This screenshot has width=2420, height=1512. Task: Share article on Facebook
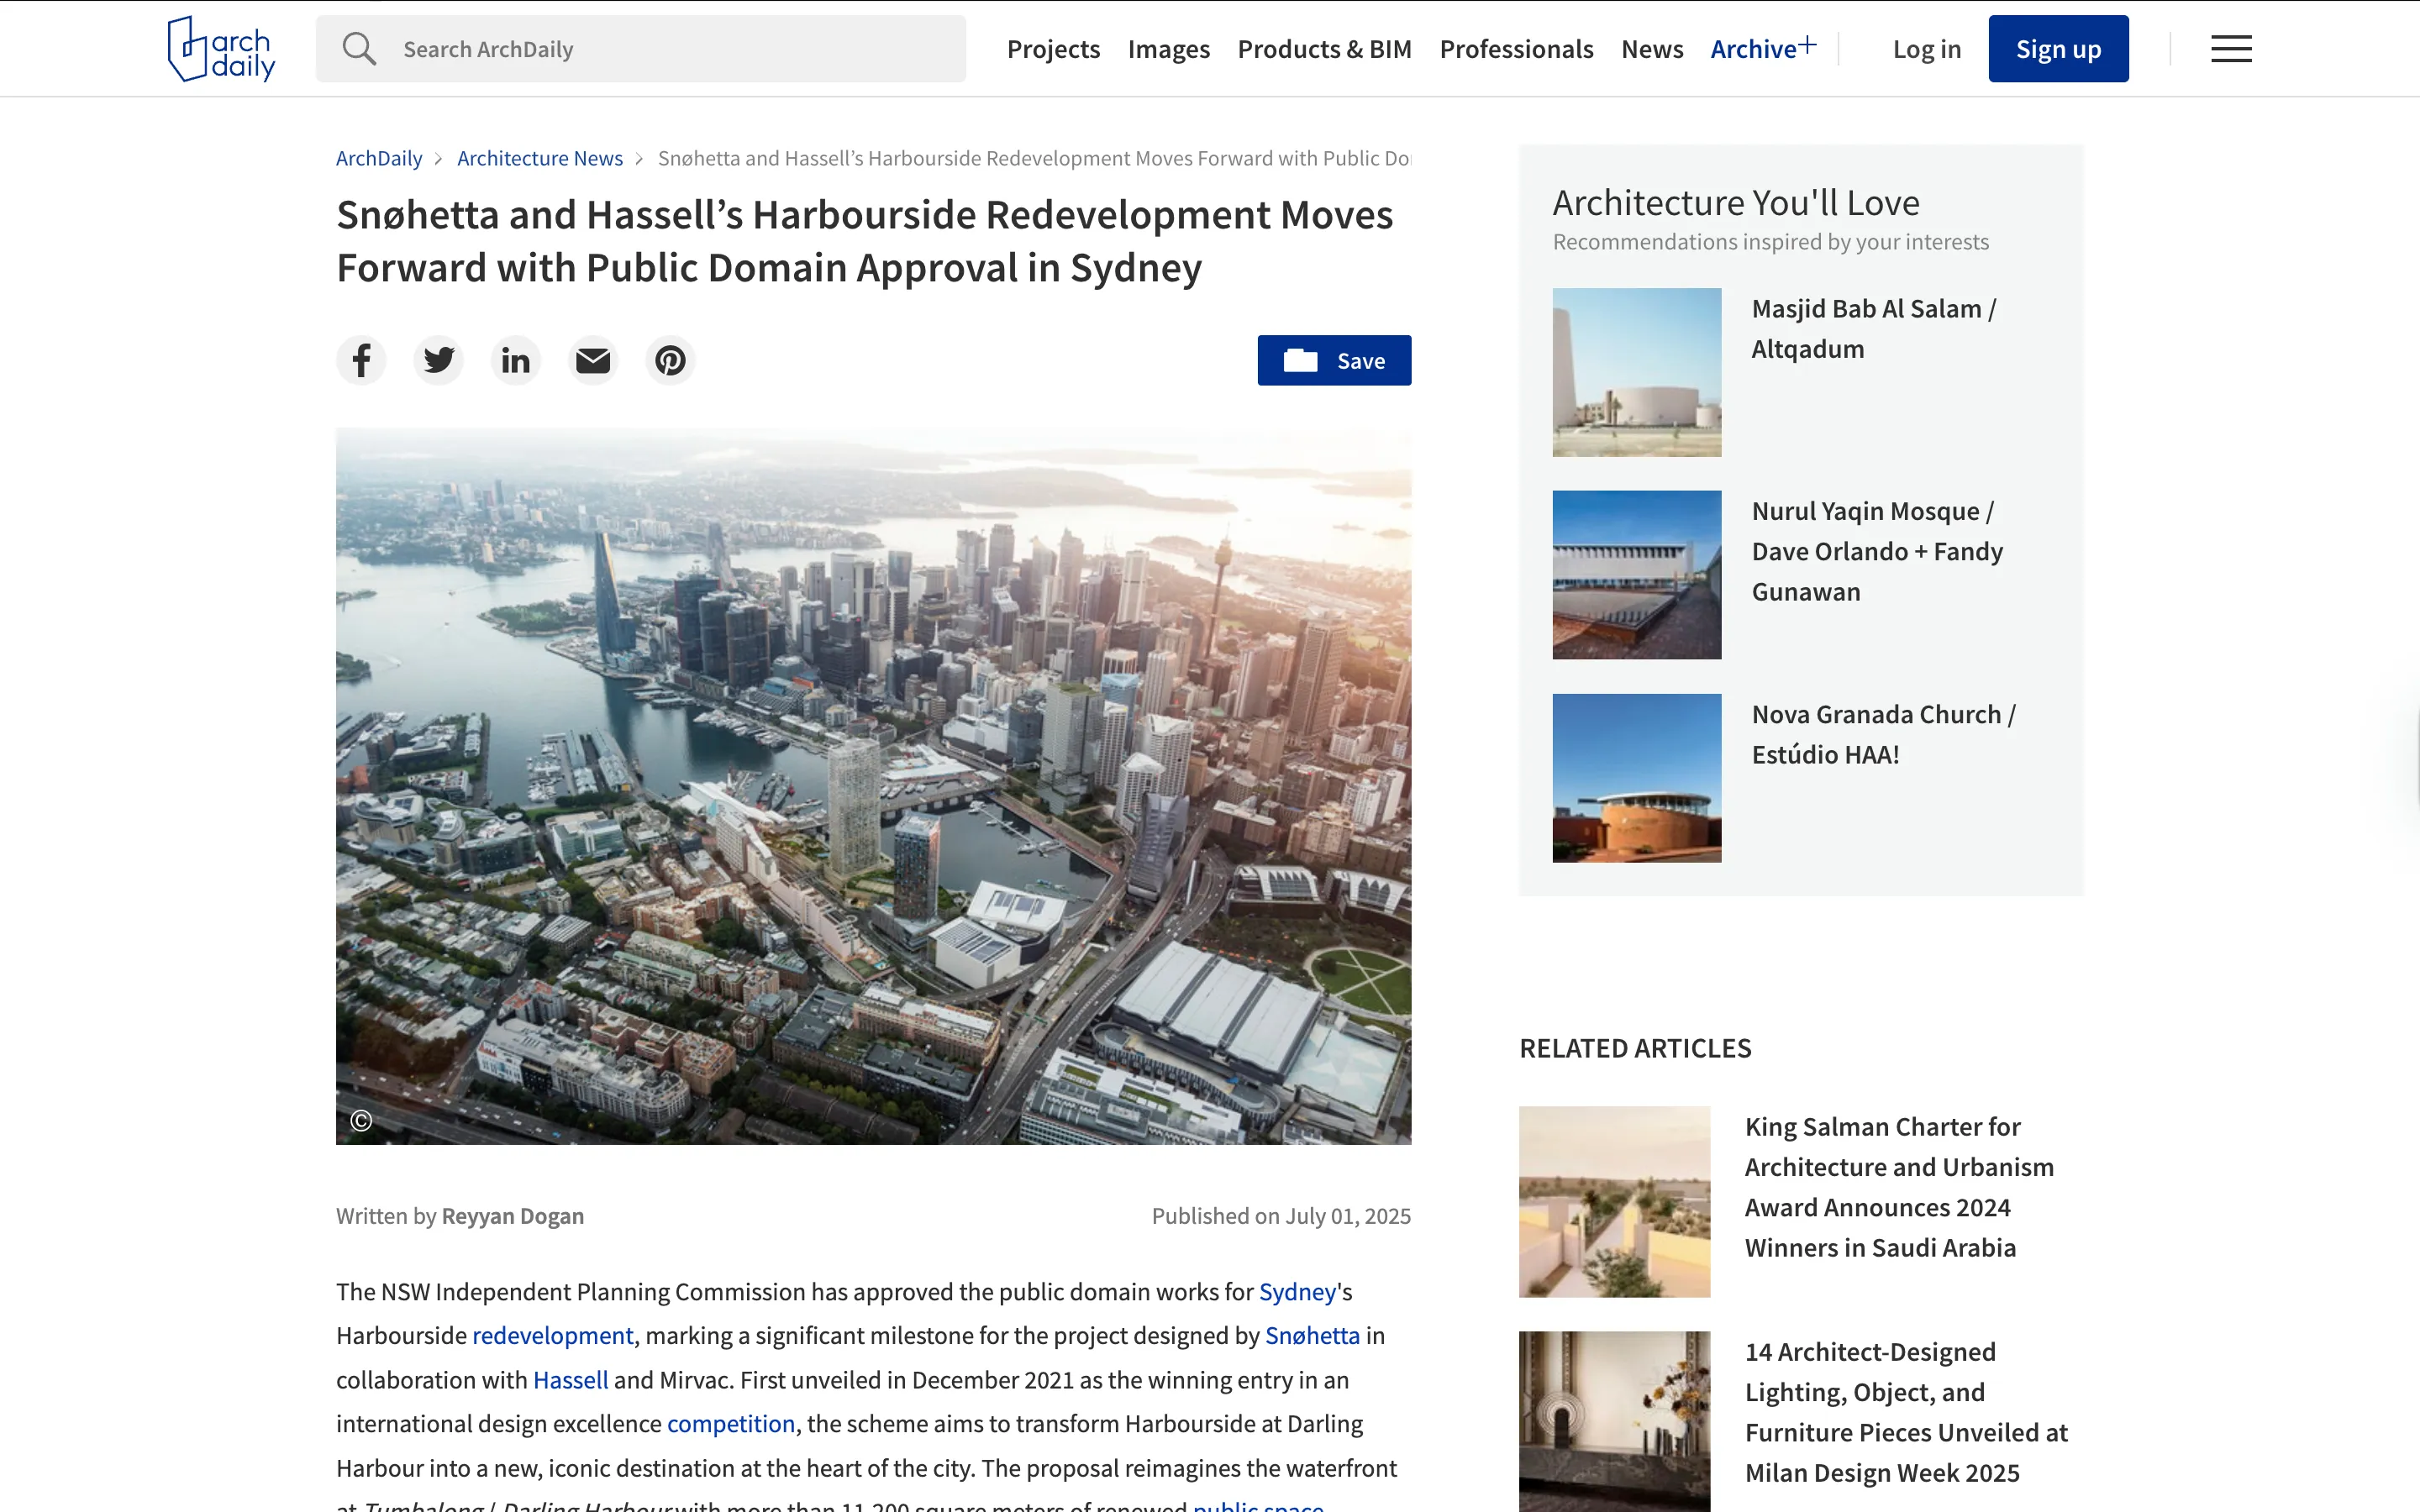(361, 360)
